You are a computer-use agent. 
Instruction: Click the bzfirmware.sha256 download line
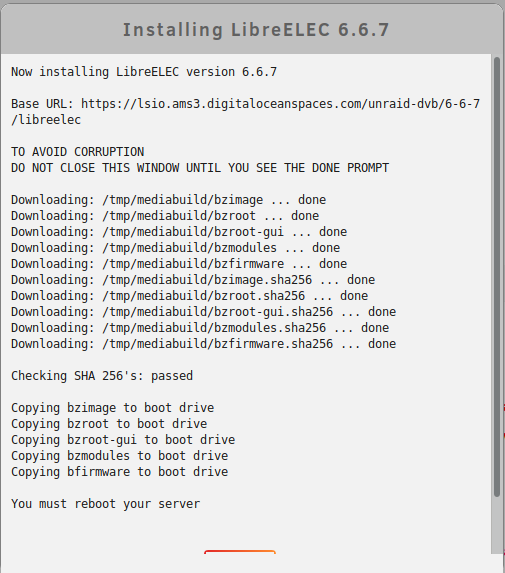click(204, 344)
